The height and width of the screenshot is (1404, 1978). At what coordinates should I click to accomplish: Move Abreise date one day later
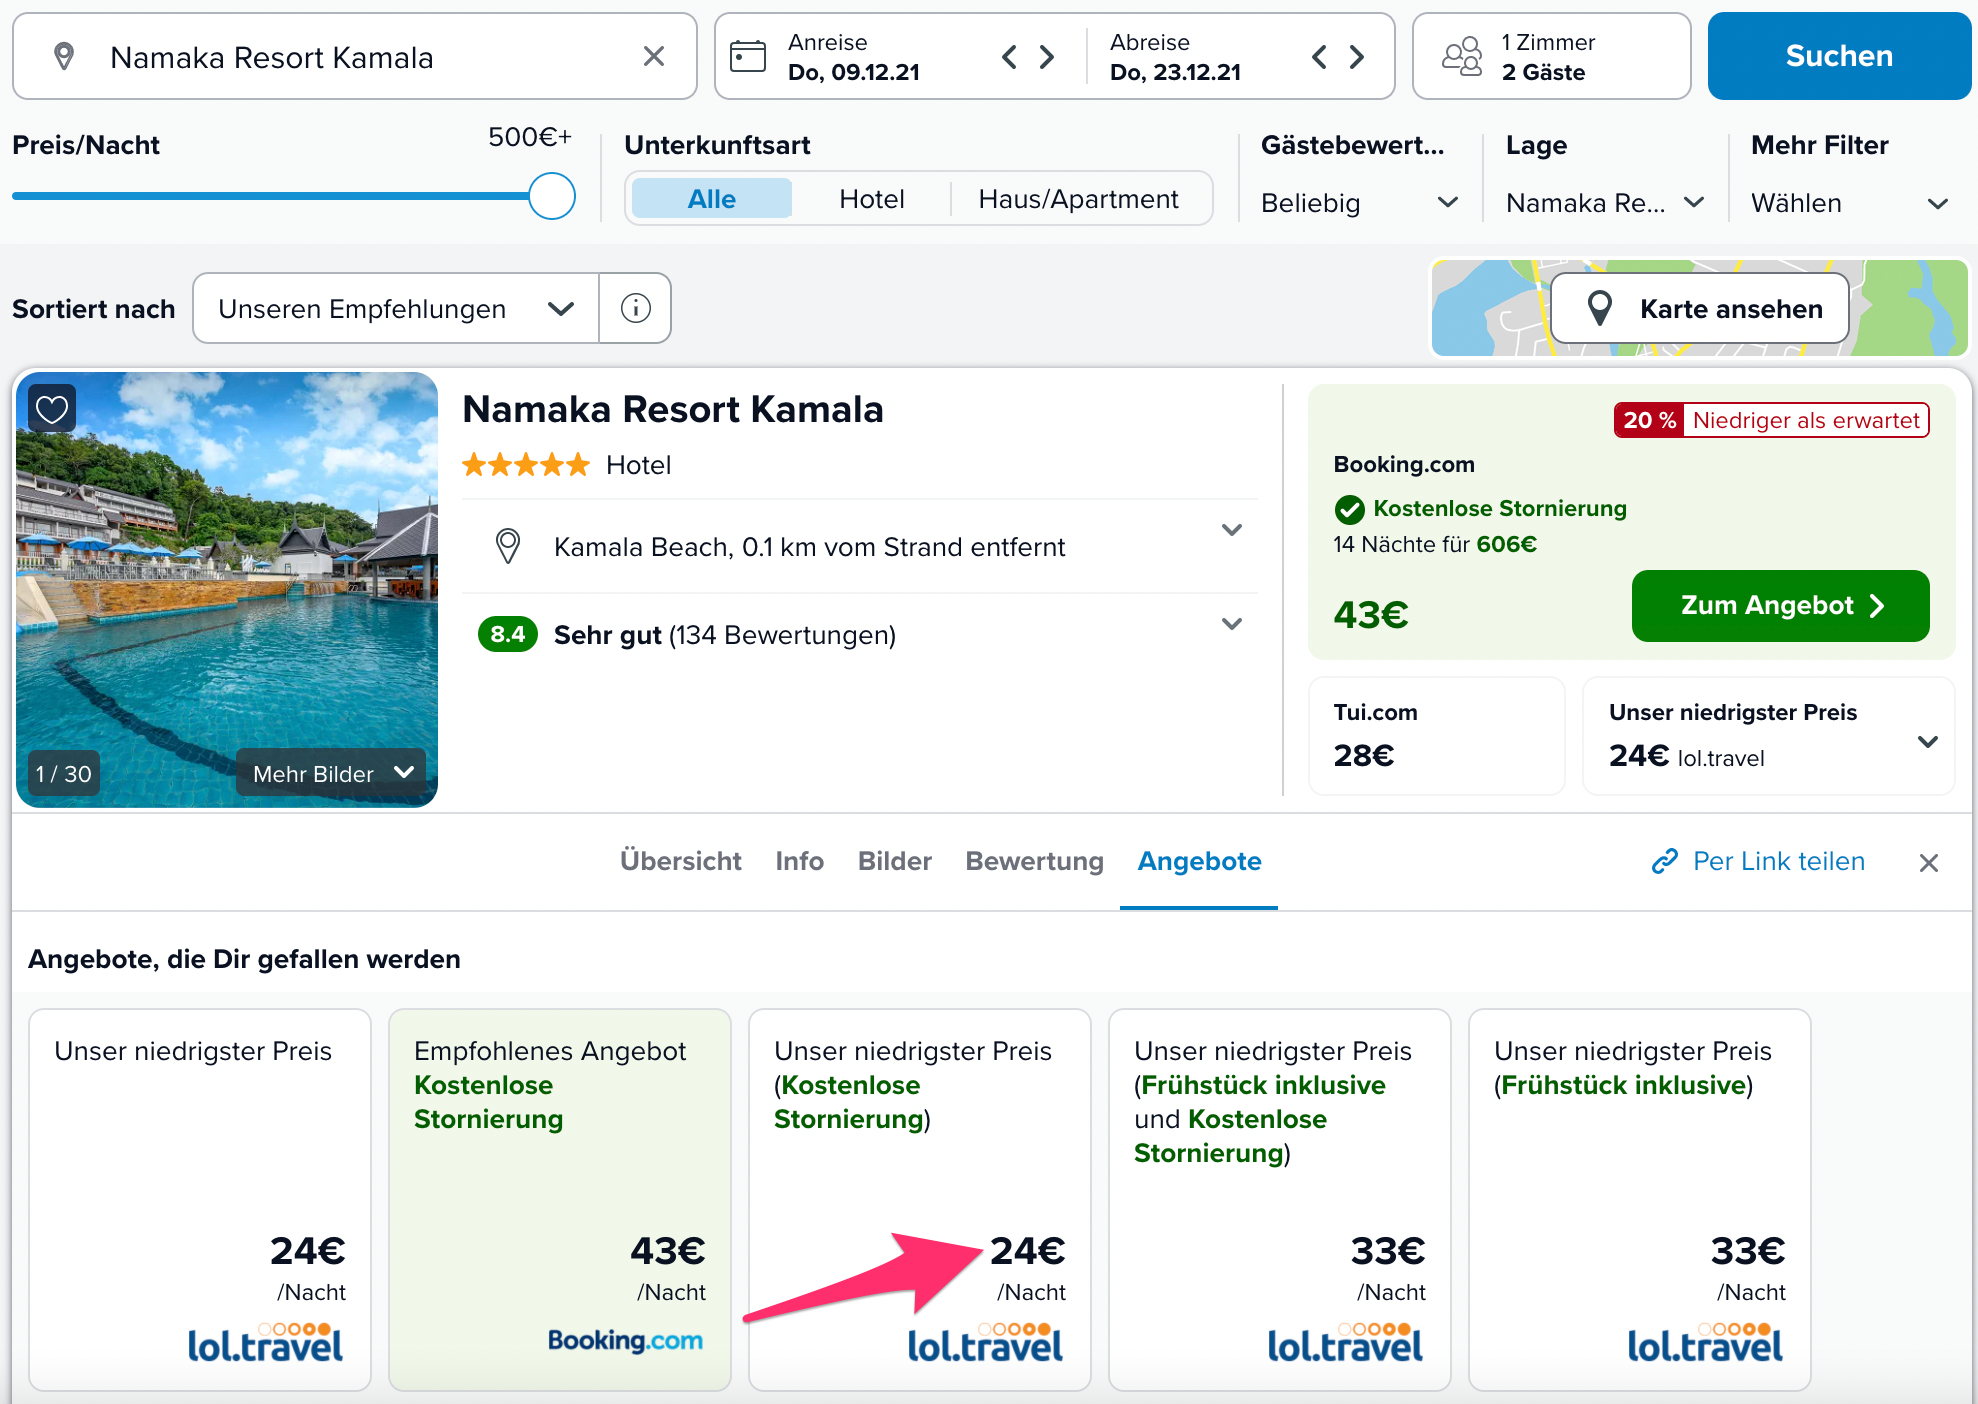1357,57
